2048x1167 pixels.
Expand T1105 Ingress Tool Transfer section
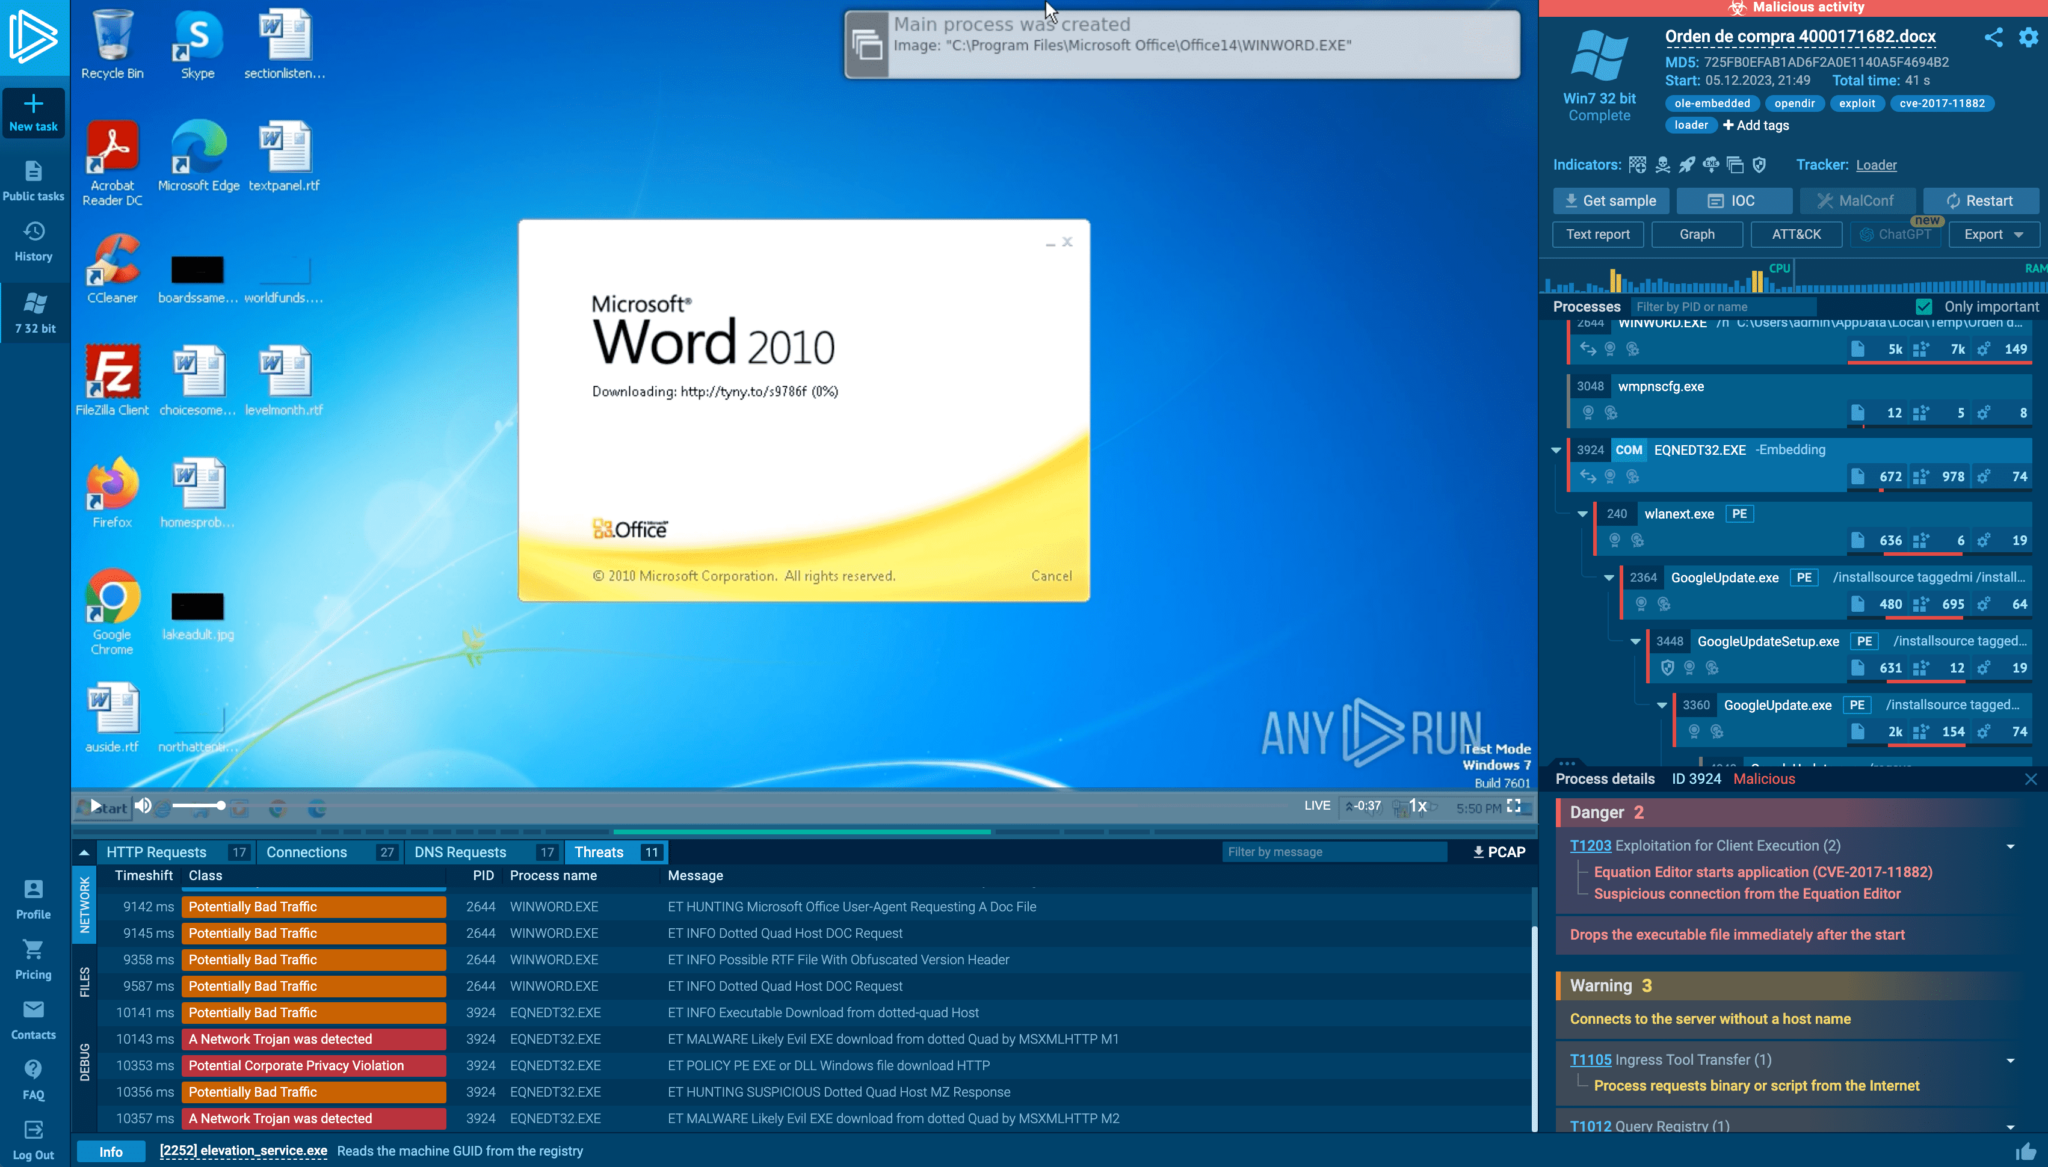[x=2010, y=1060]
